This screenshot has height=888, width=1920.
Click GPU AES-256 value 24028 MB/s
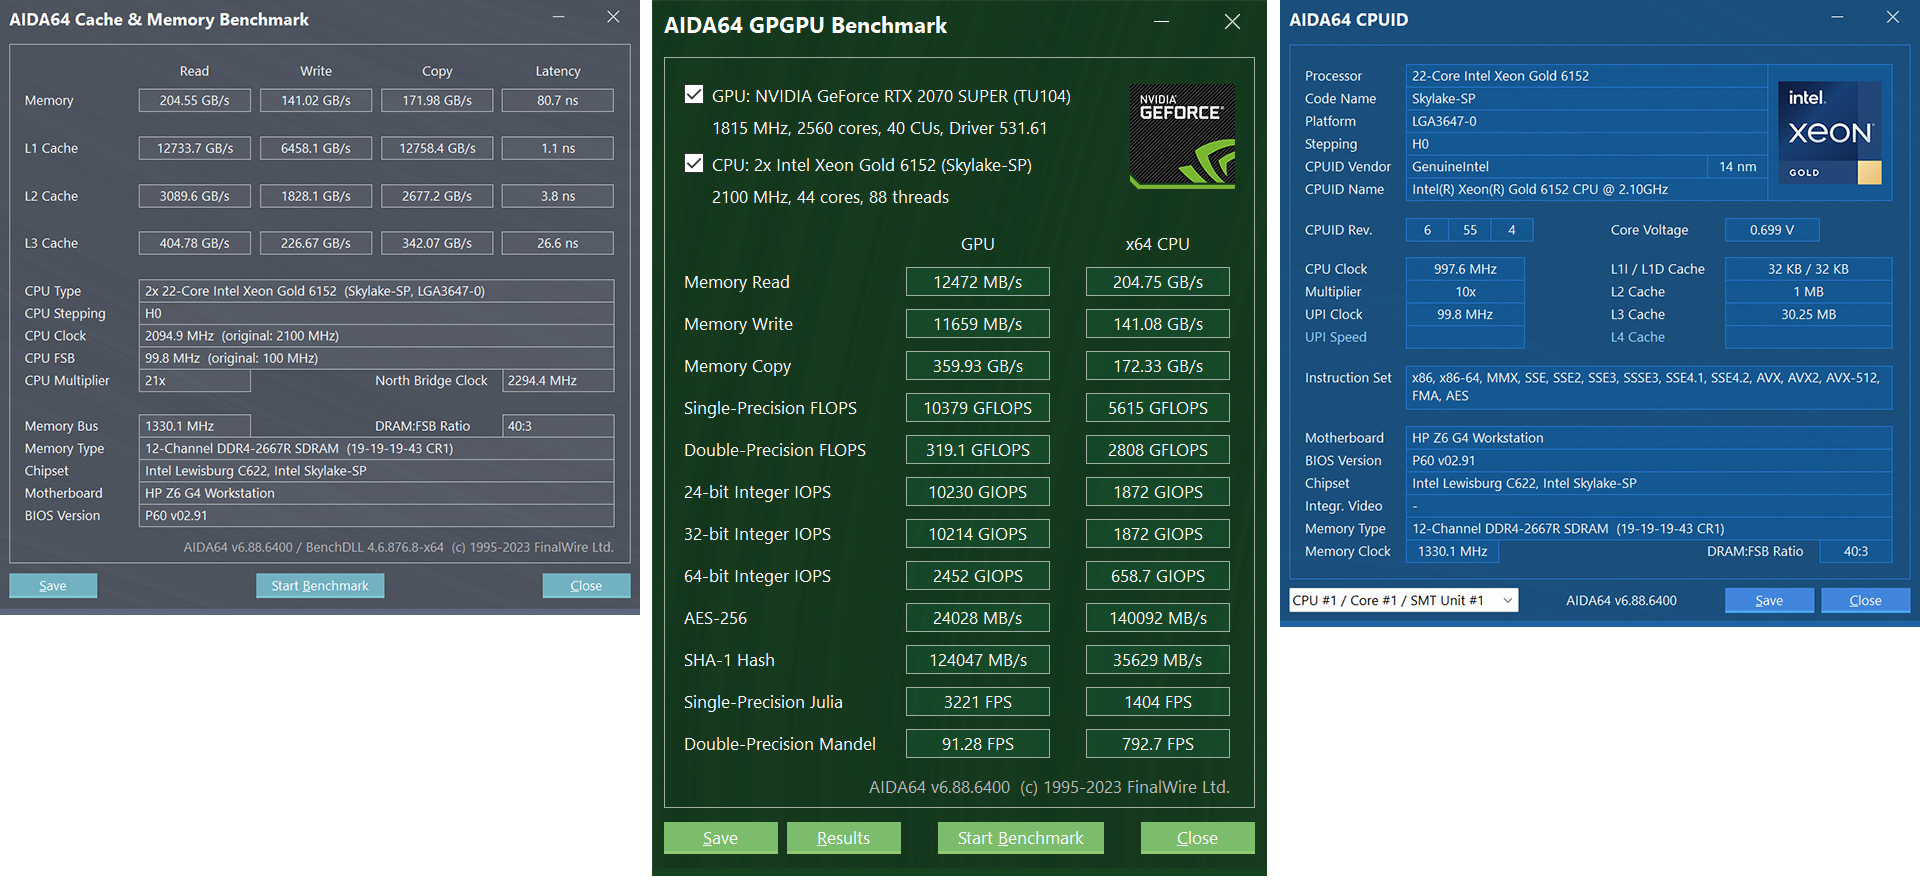(x=978, y=618)
